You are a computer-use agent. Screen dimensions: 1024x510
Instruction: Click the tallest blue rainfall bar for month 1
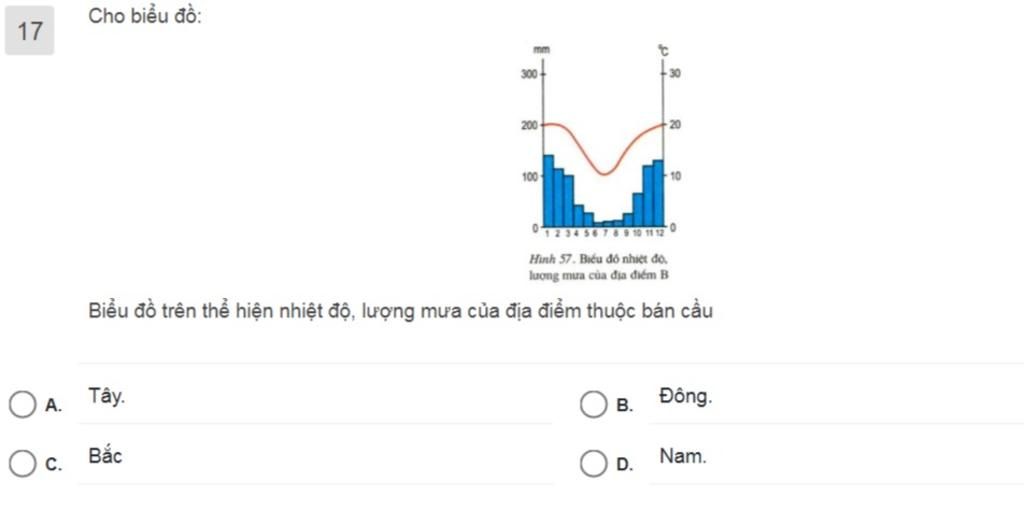(x=549, y=191)
